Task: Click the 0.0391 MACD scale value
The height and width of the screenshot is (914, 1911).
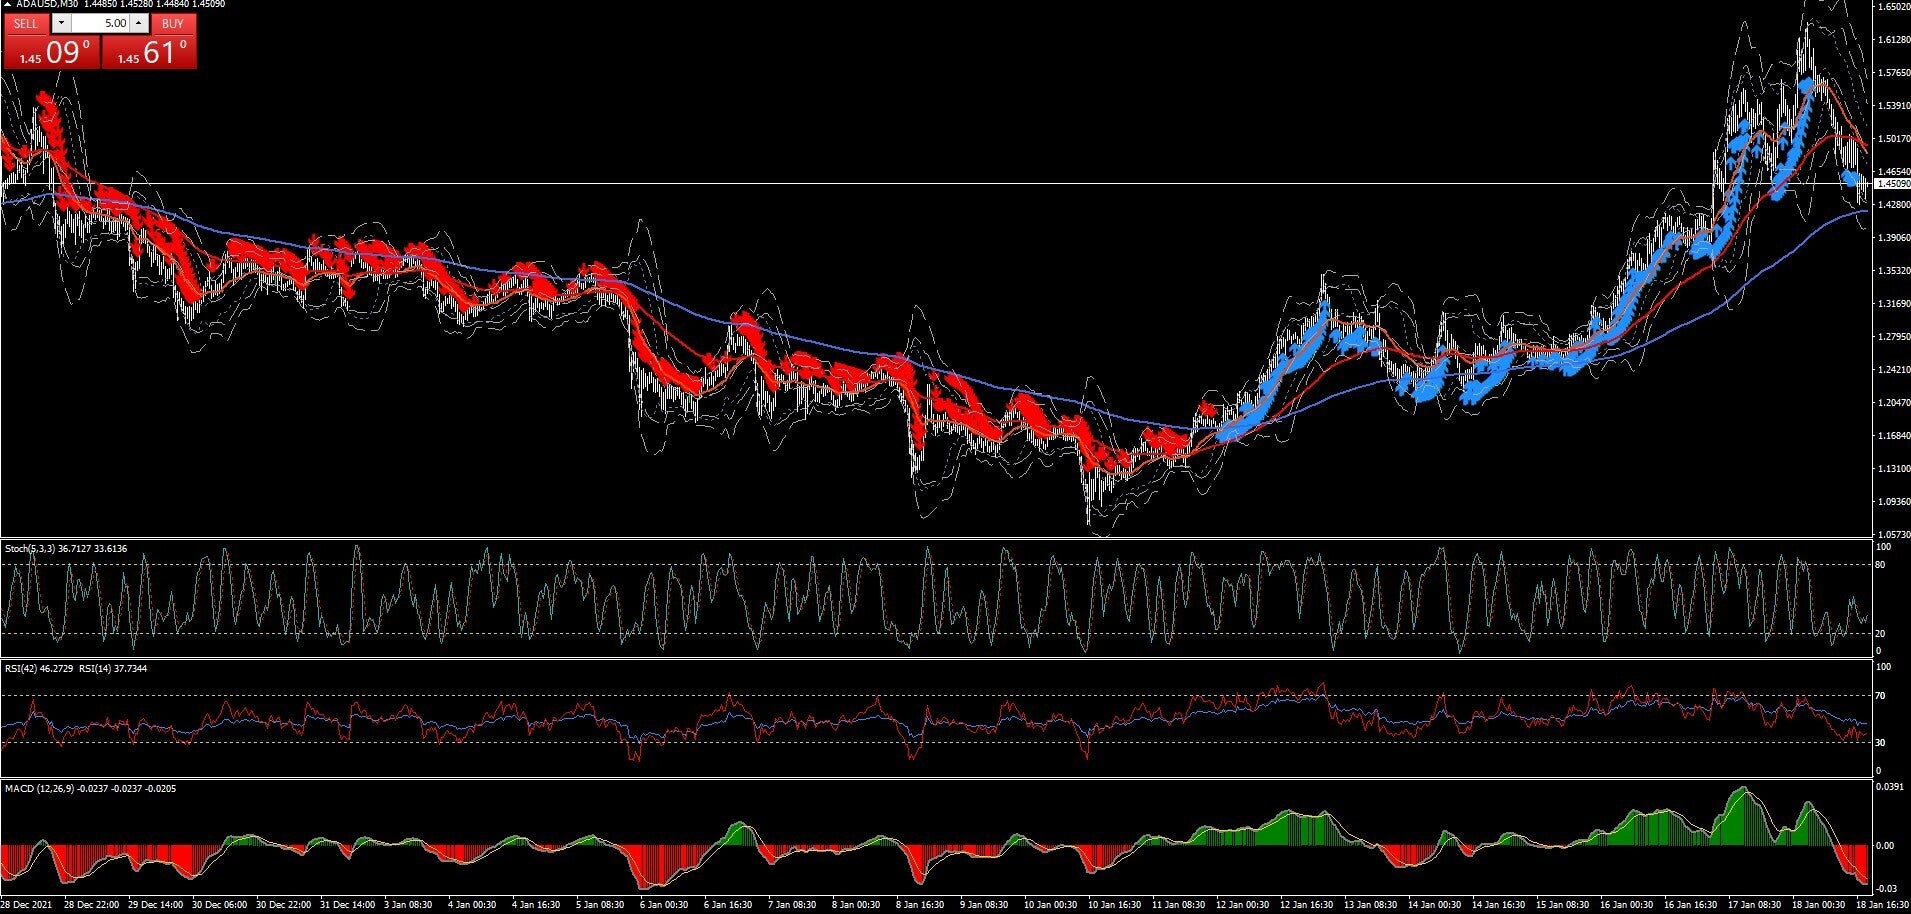Action: pos(1889,787)
